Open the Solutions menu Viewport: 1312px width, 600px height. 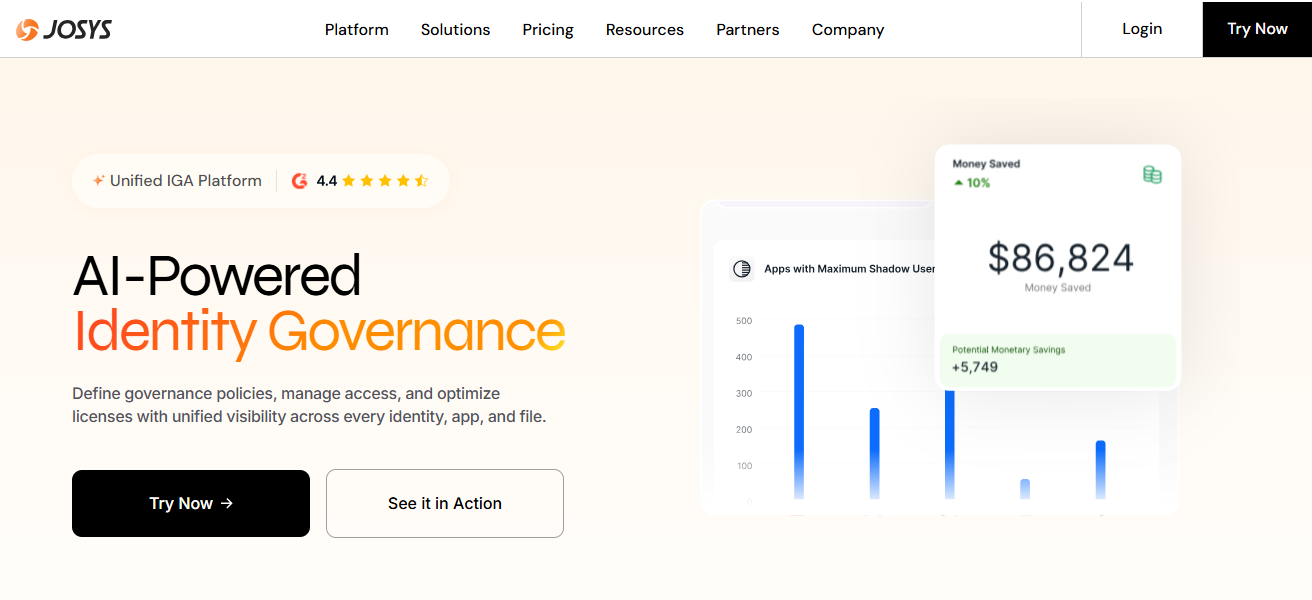(455, 29)
